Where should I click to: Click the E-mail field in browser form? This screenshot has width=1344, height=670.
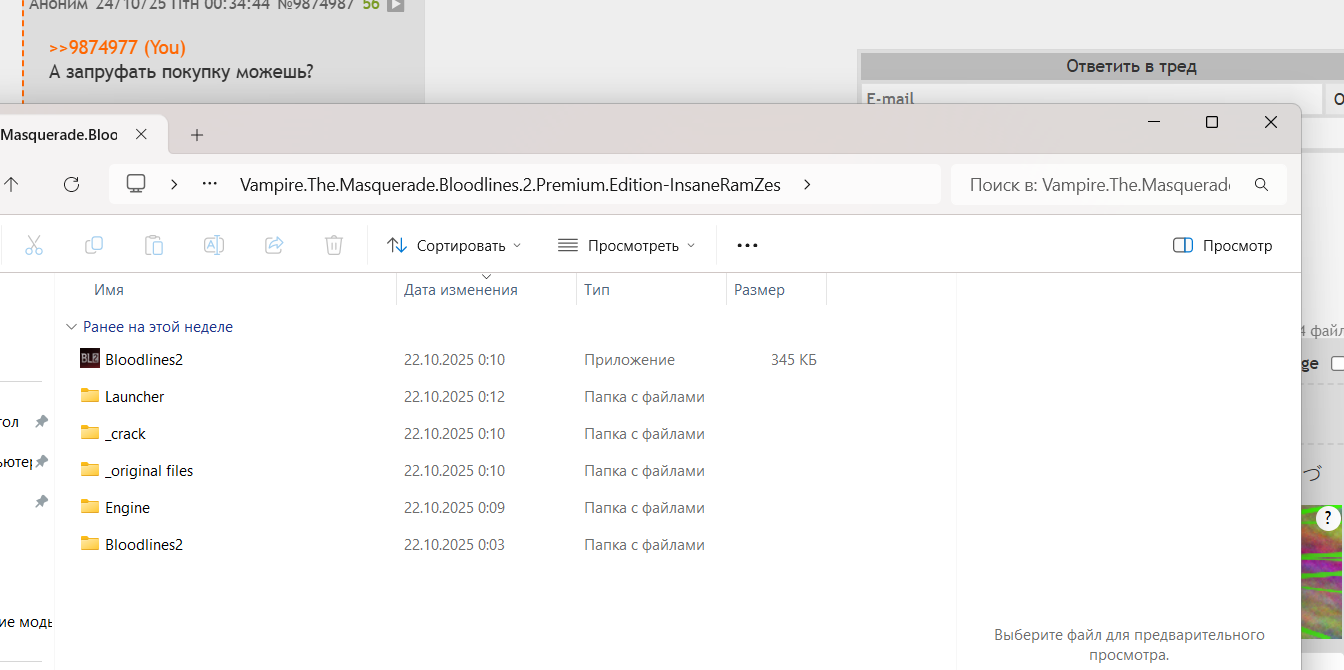pyautogui.click(x=1092, y=98)
